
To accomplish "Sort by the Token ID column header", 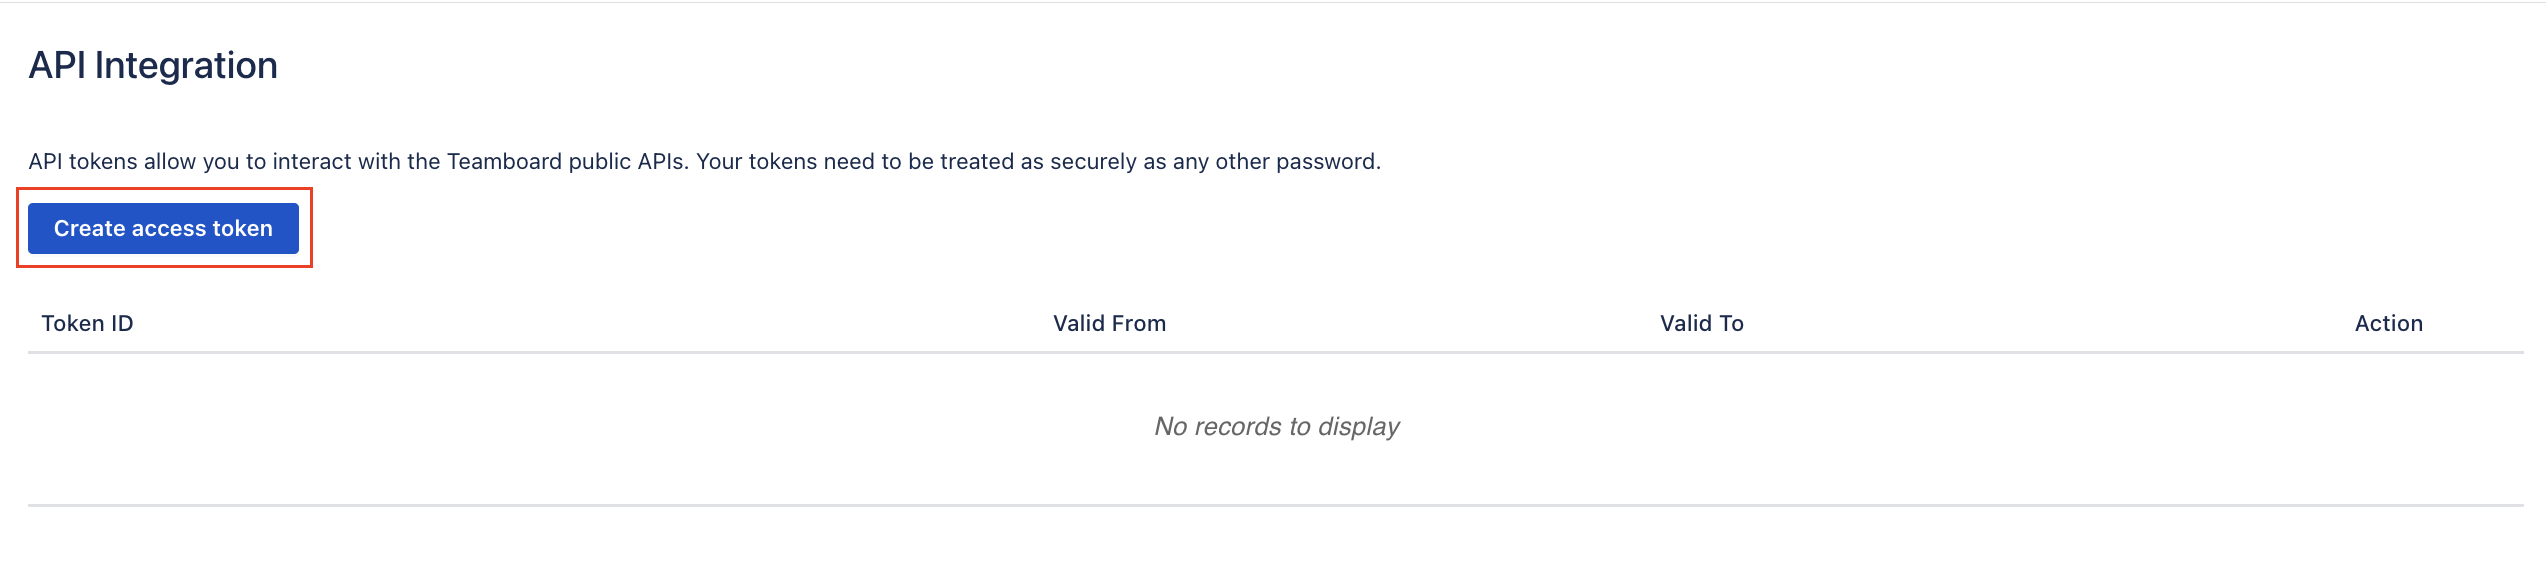I will coord(87,324).
